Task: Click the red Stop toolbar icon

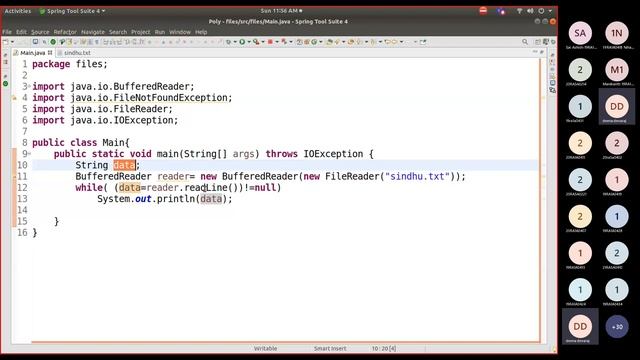Action: coord(270,42)
